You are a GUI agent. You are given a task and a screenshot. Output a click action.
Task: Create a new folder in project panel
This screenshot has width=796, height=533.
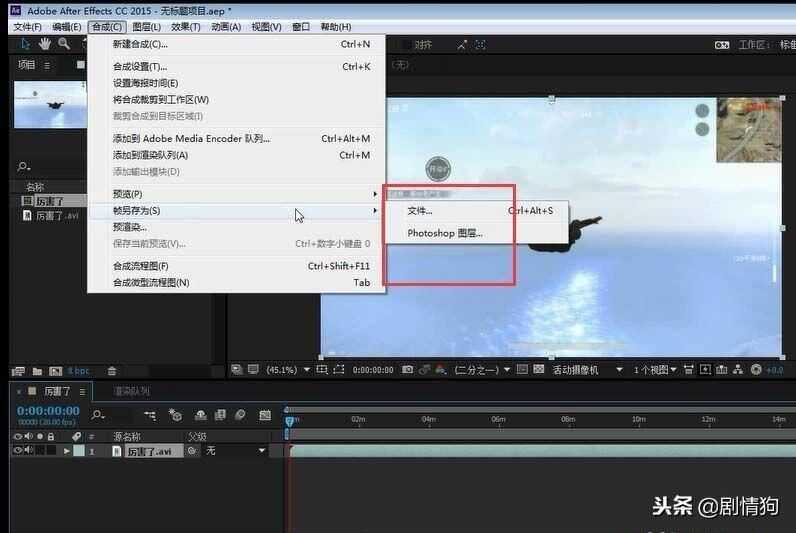point(37,371)
